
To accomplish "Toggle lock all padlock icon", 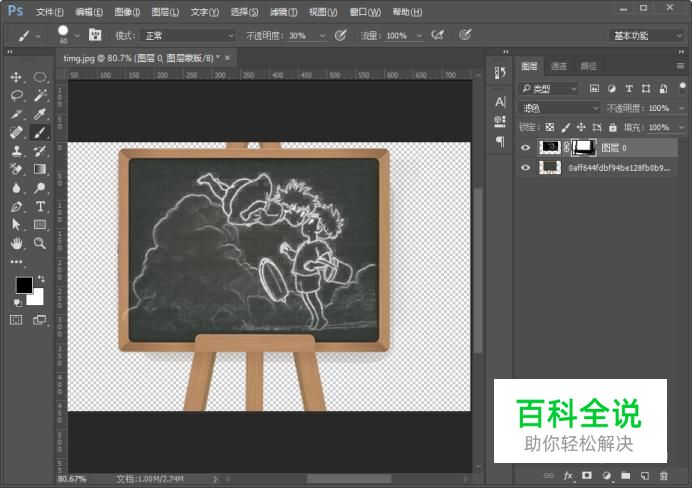I will coord(613,128).
